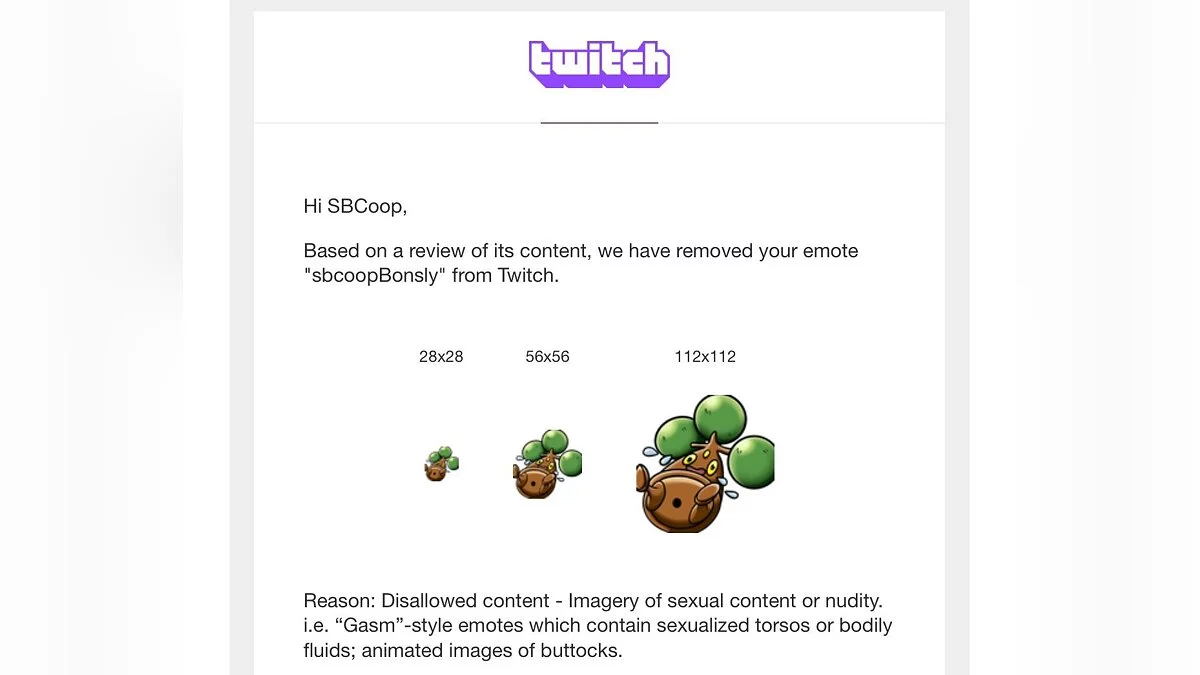Open the 112x112 Bonsly emote image

pos(705,464)
